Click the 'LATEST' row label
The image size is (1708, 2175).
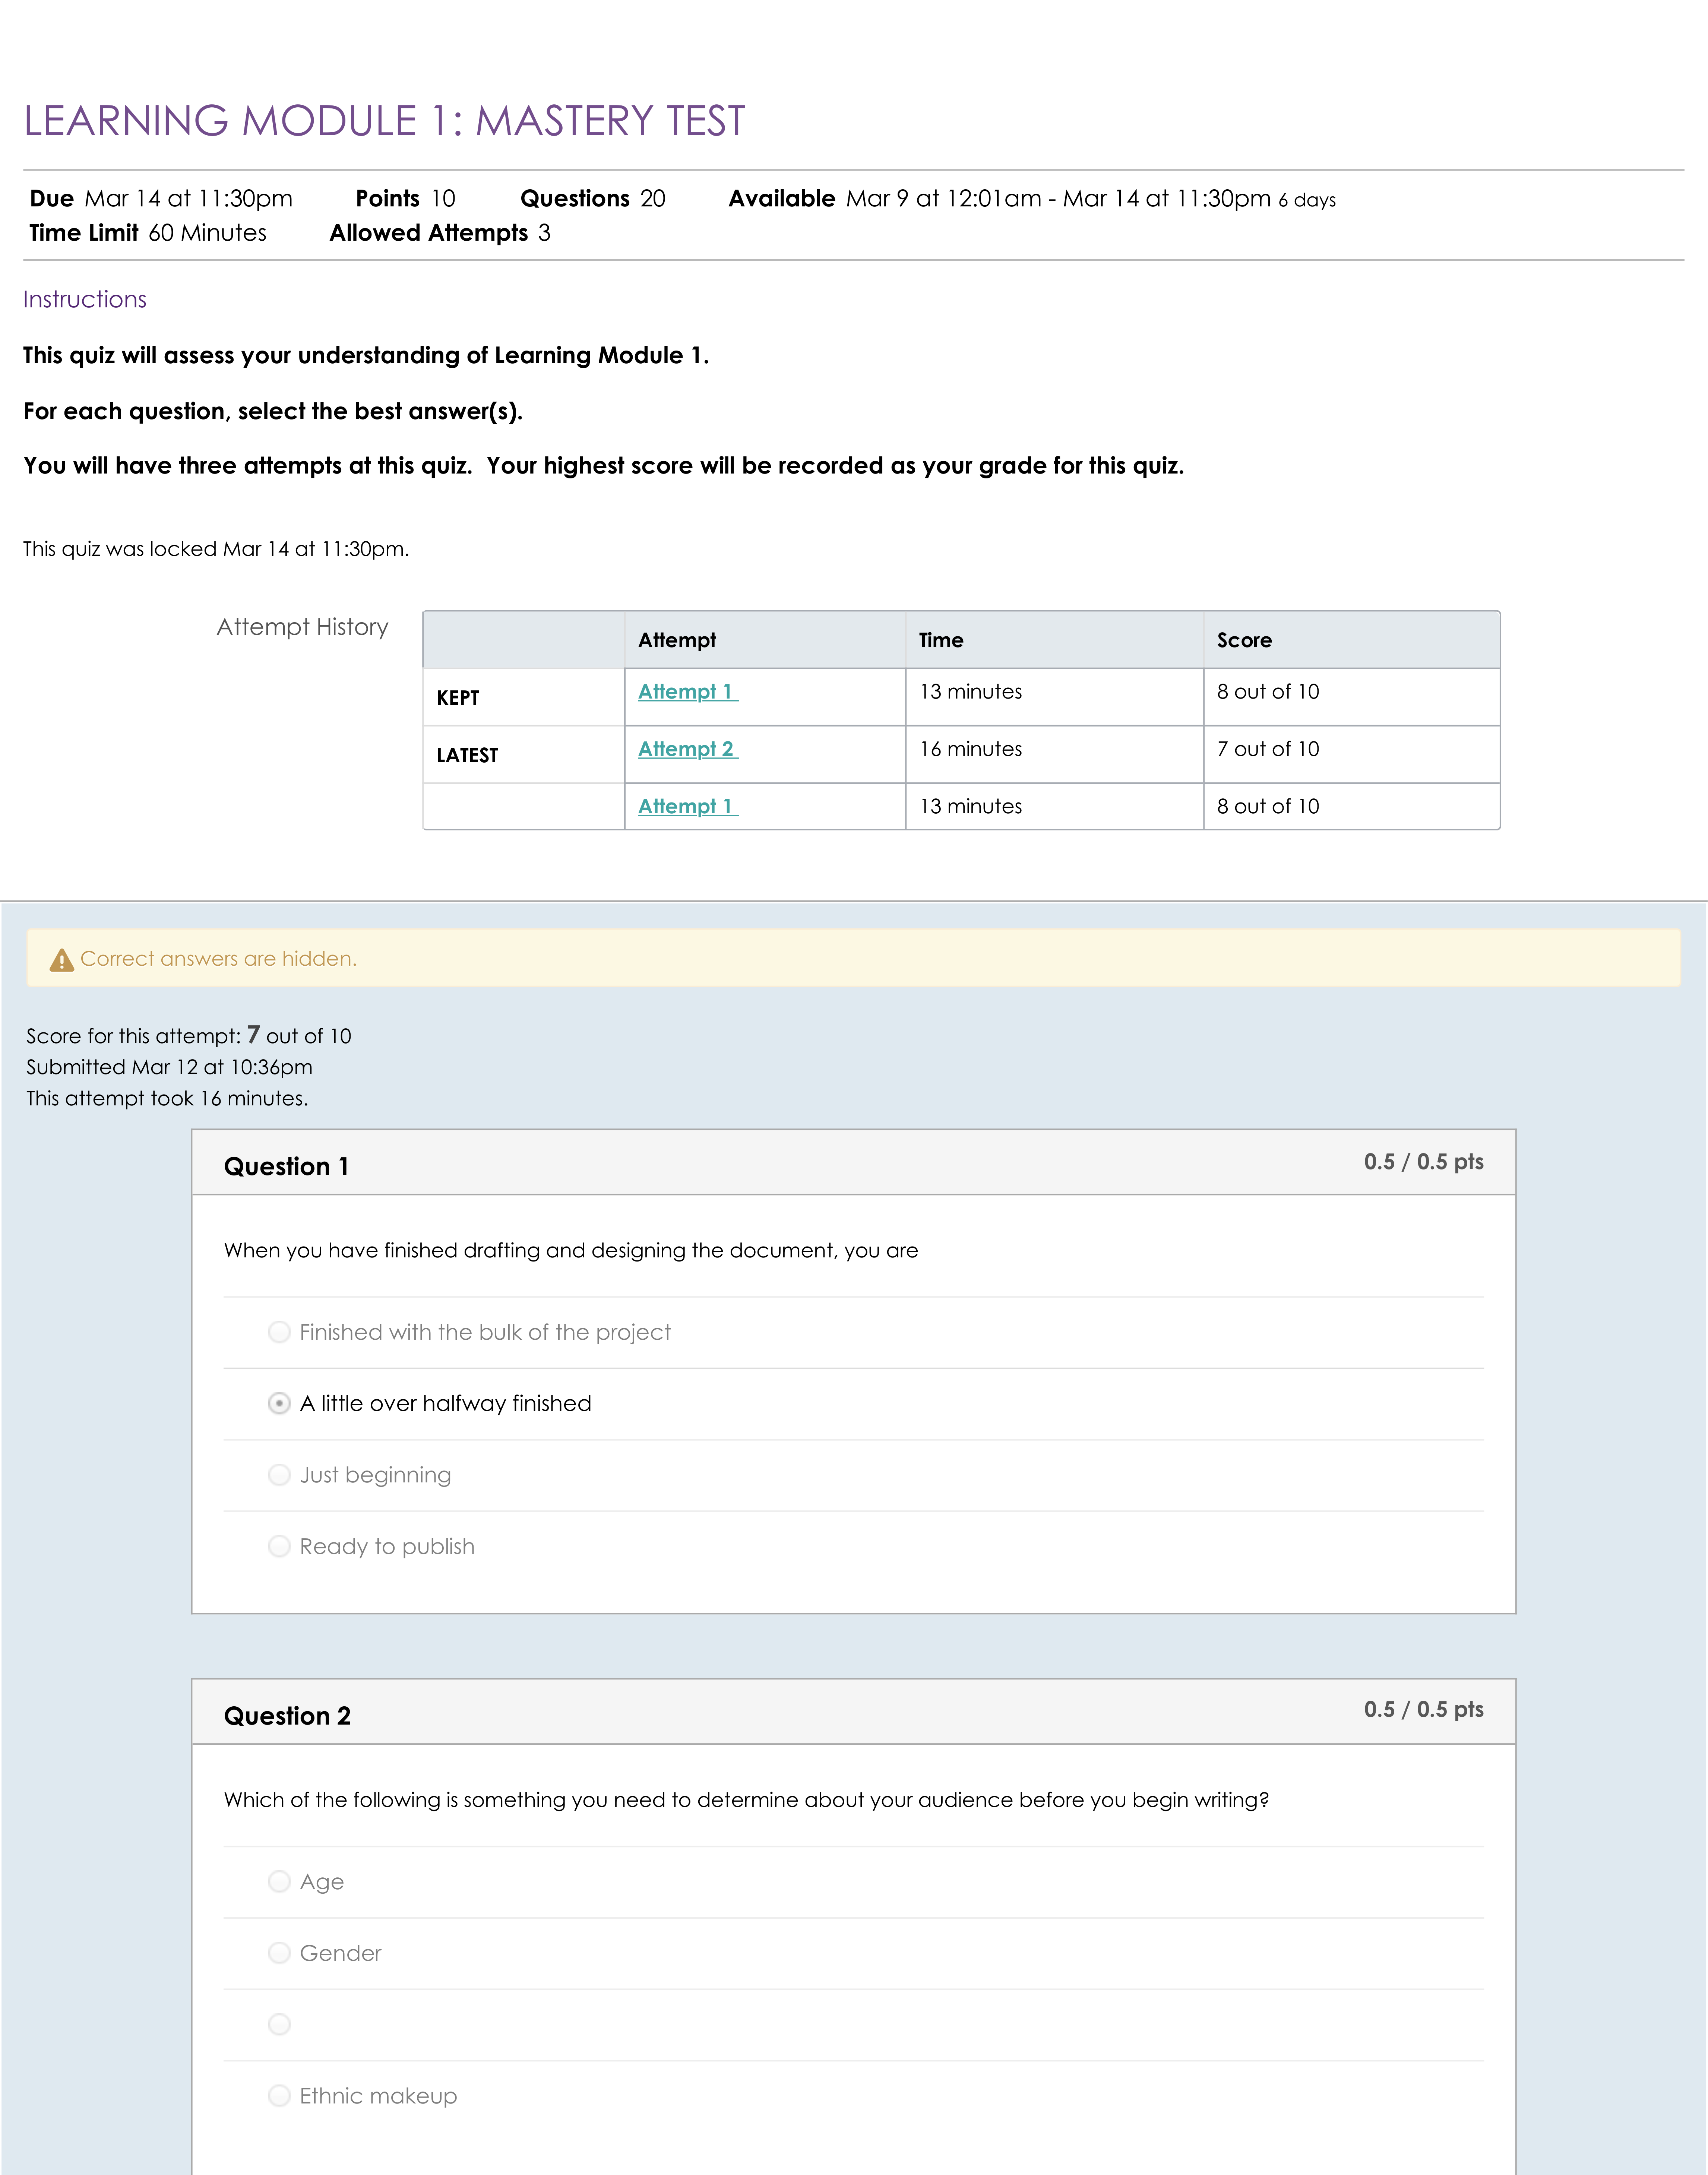point(467,755)
